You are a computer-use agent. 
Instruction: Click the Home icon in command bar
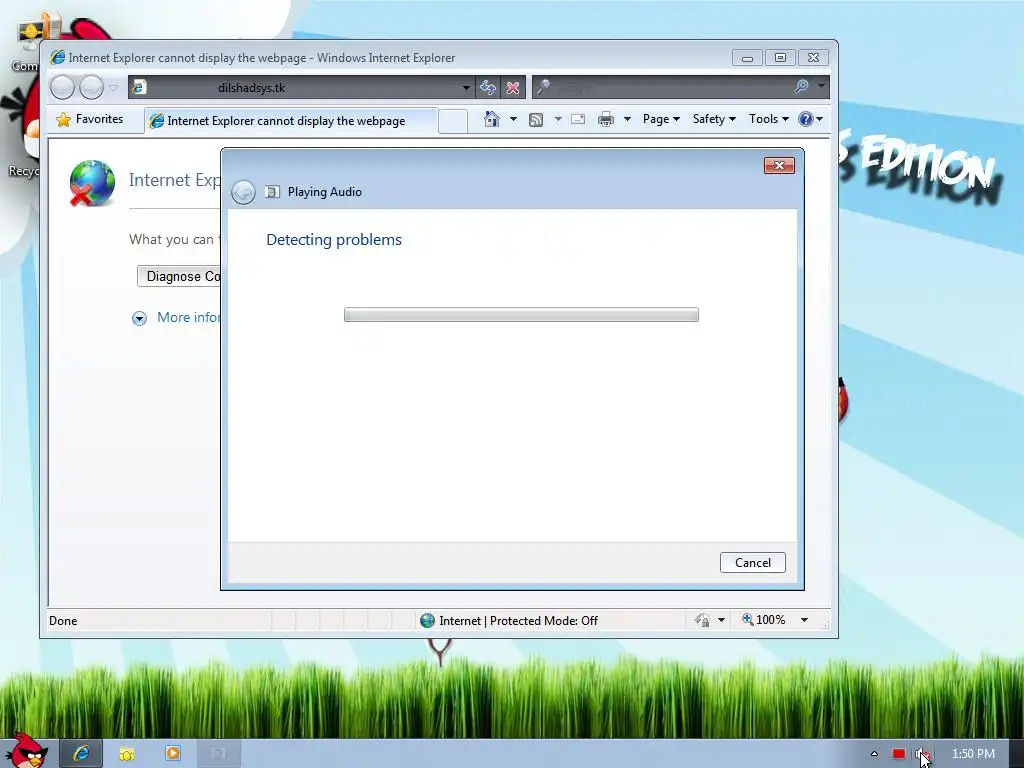pyautogui.click(x=492, y=119)
